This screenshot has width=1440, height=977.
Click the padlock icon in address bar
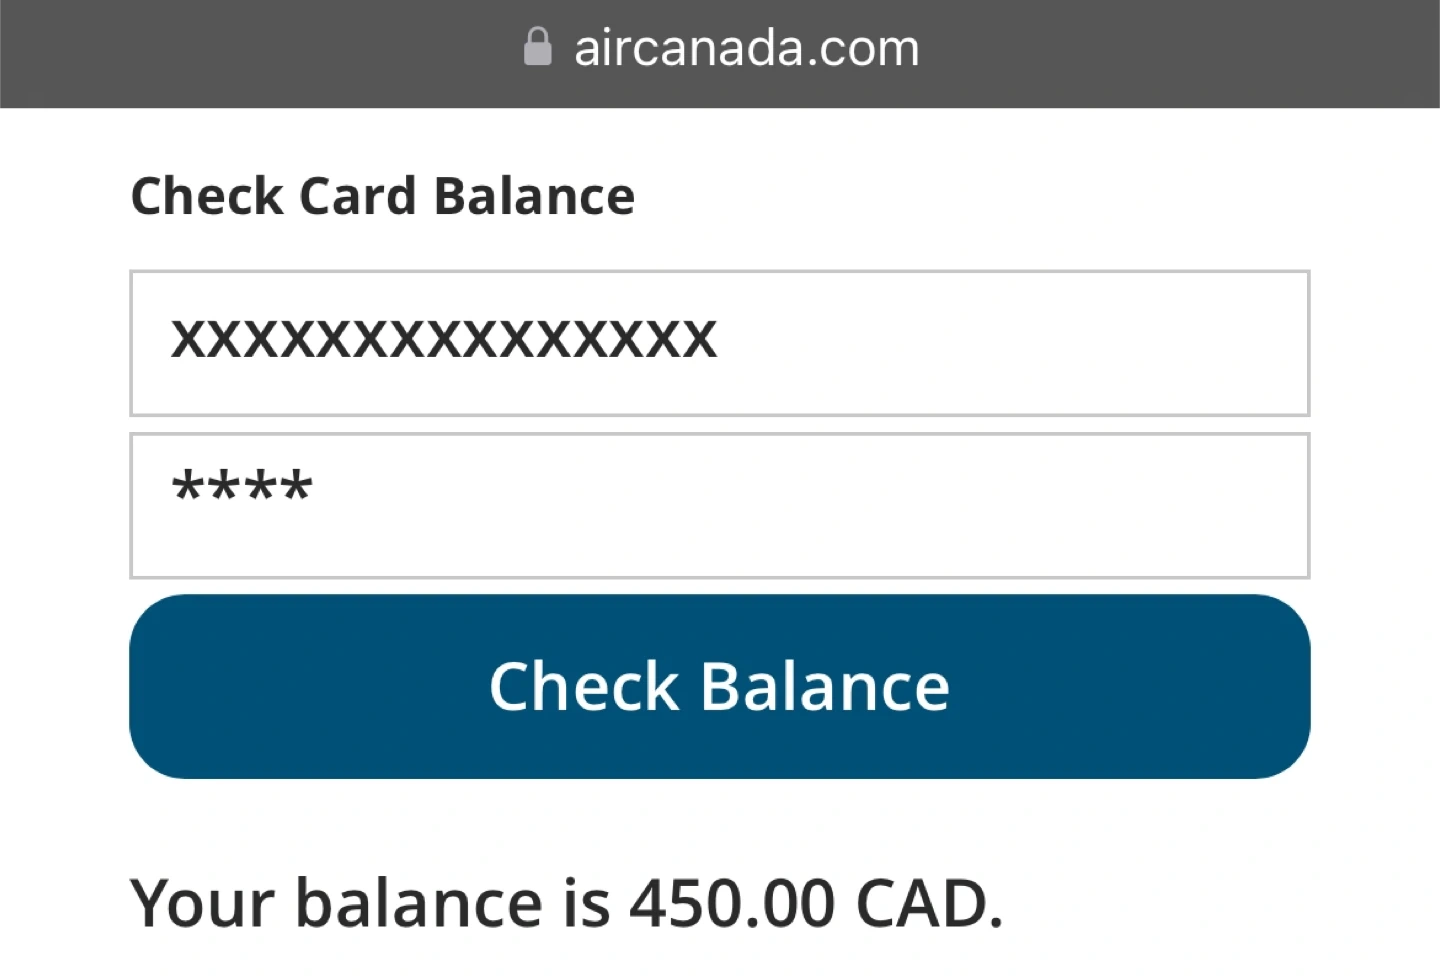tap(537, 47)
